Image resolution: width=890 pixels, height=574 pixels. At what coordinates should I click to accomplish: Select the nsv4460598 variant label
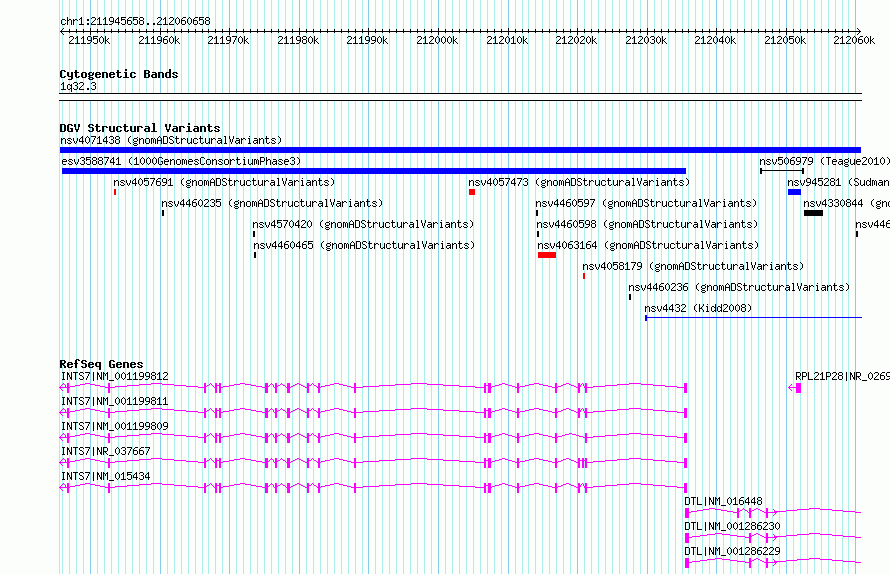pos(648,224)
